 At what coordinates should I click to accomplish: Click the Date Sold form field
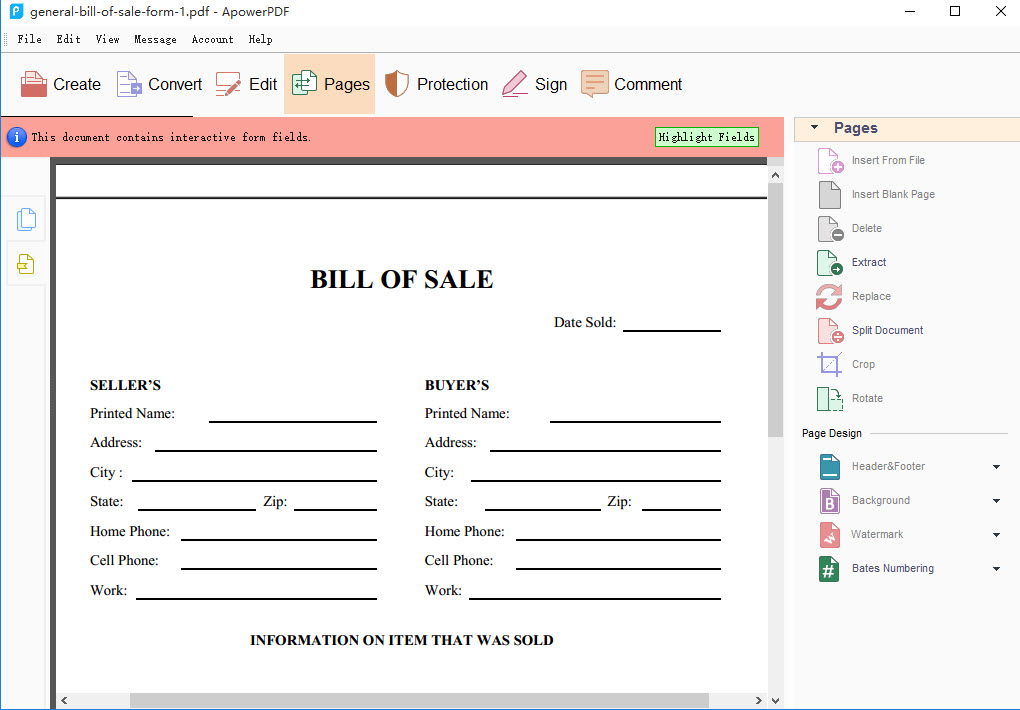671,323
